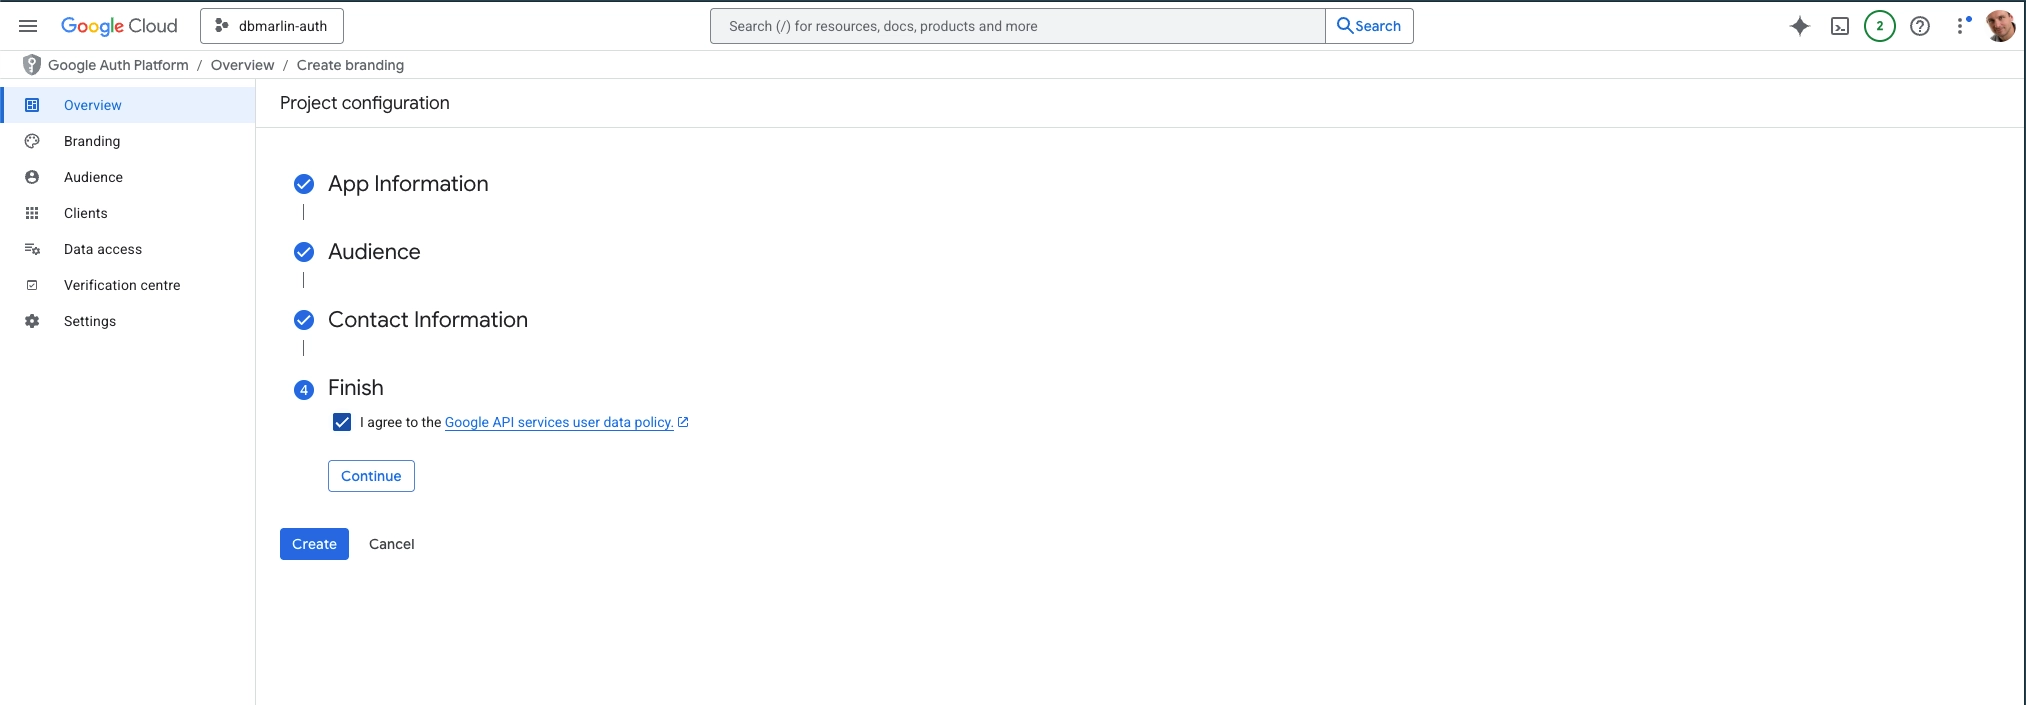This screenshot has height=705, width=2026.
Task: Open the main navigation hamburger menu
Action: pos(28,26)
